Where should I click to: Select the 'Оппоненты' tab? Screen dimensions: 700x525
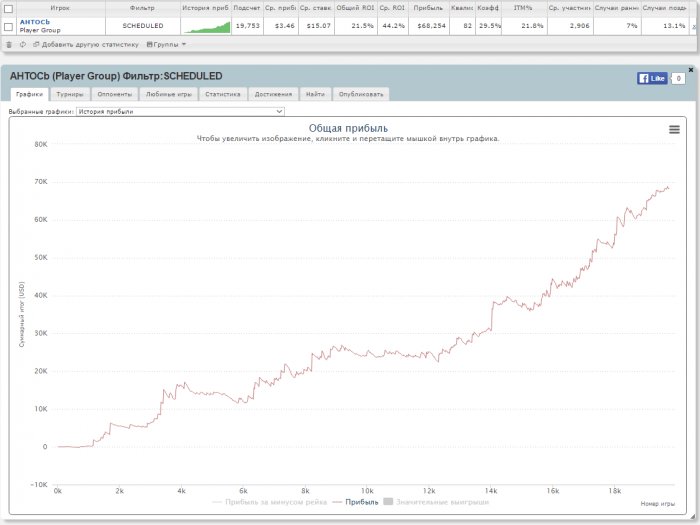click(x=114, y=94)
